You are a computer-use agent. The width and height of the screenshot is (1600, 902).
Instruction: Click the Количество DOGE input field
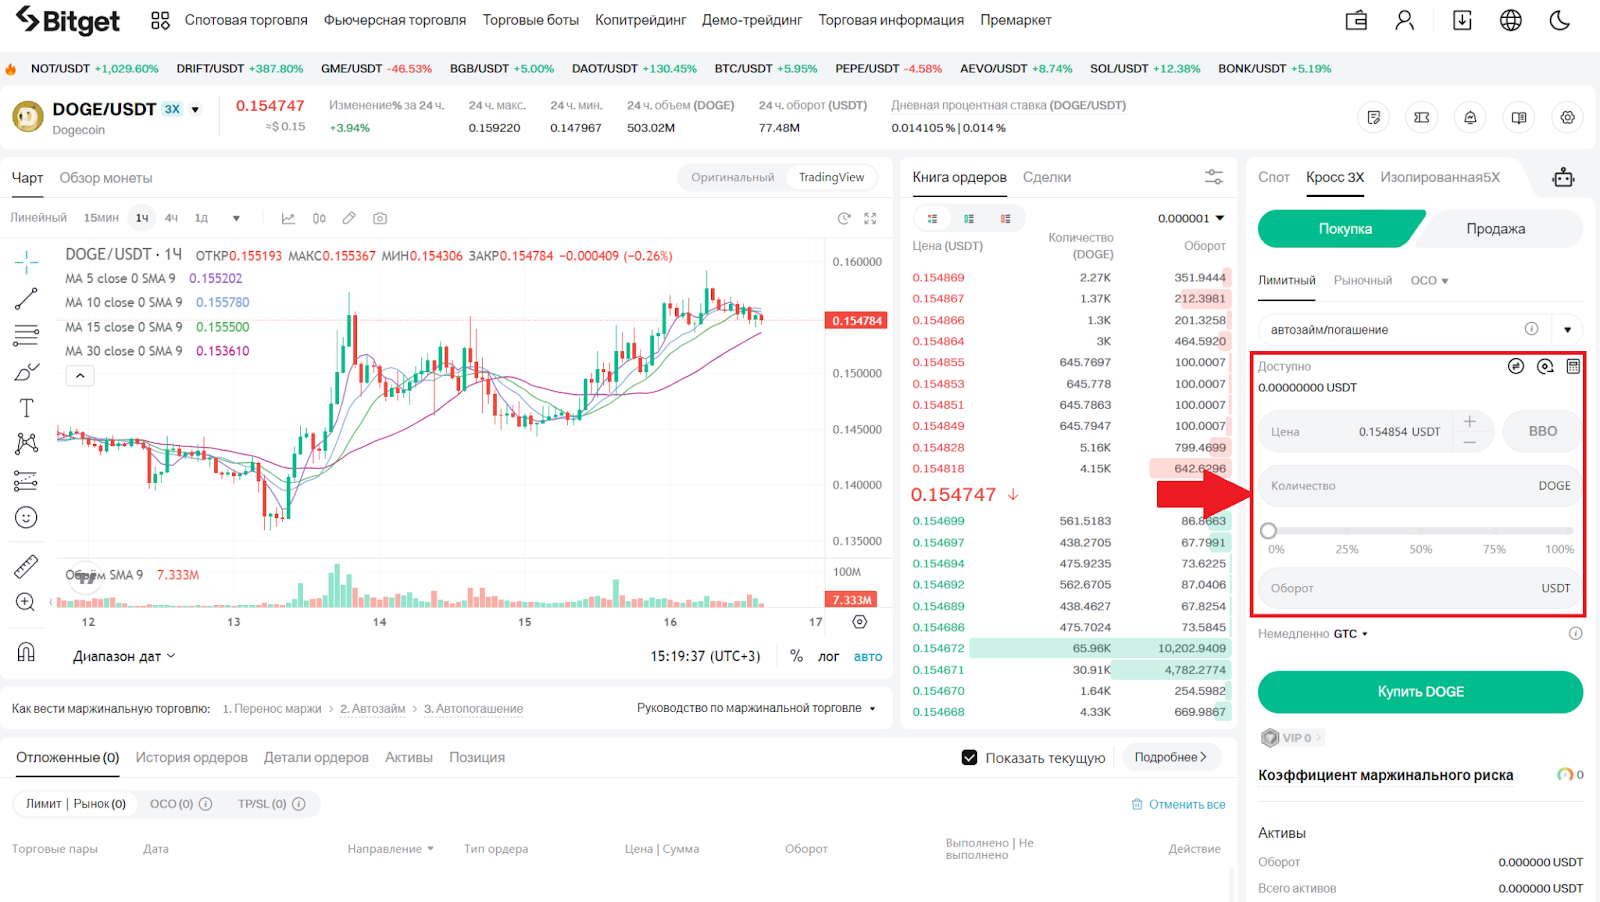1420,486
